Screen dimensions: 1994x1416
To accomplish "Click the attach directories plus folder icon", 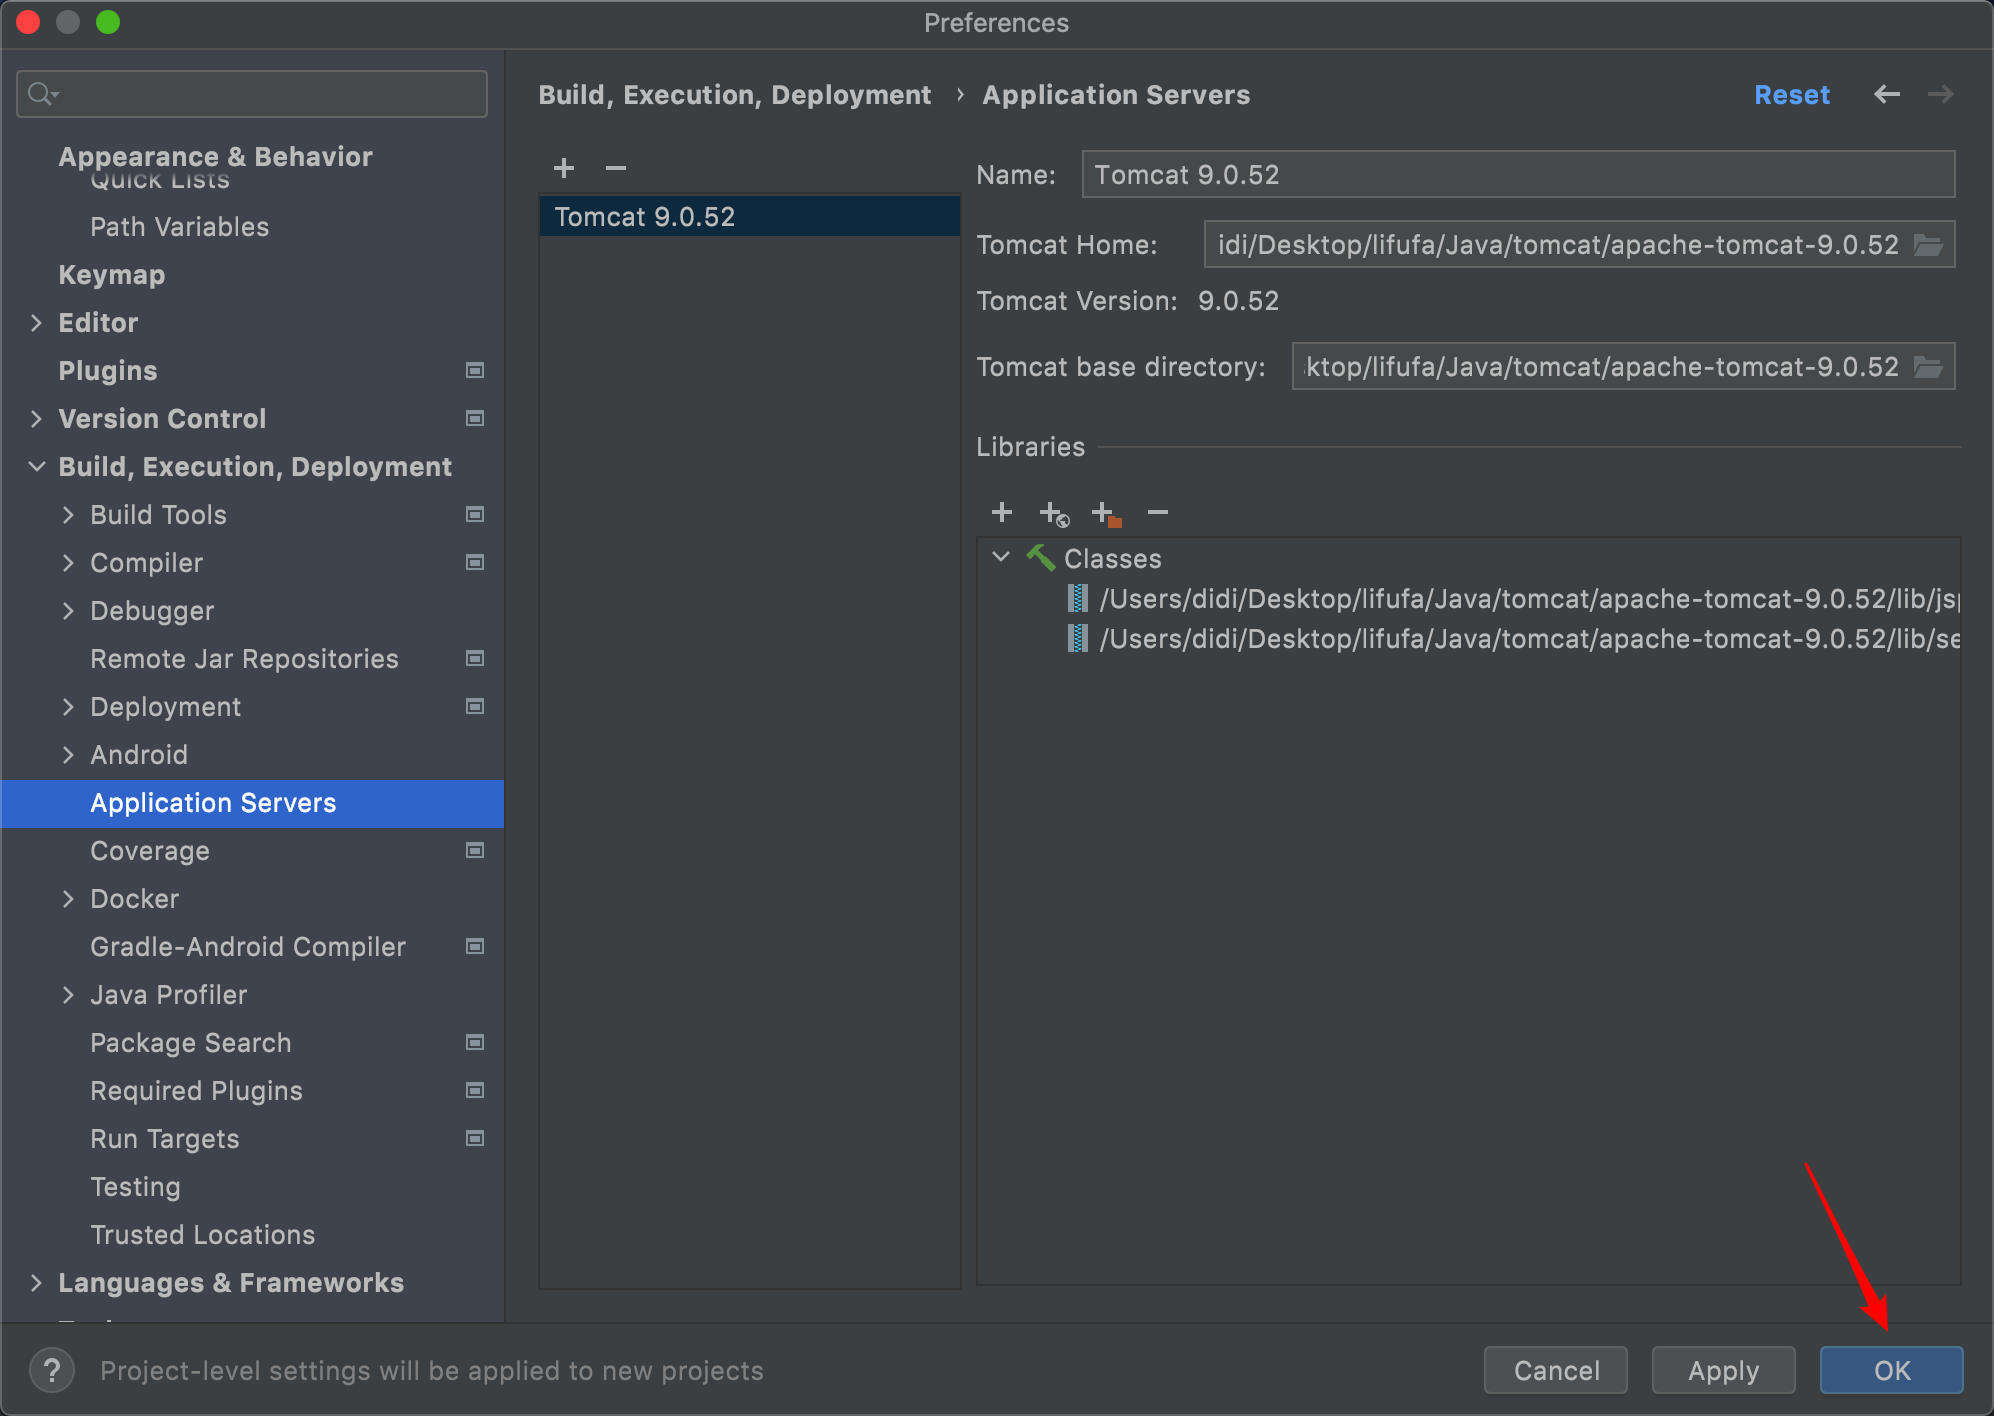I will [1106, 514].
